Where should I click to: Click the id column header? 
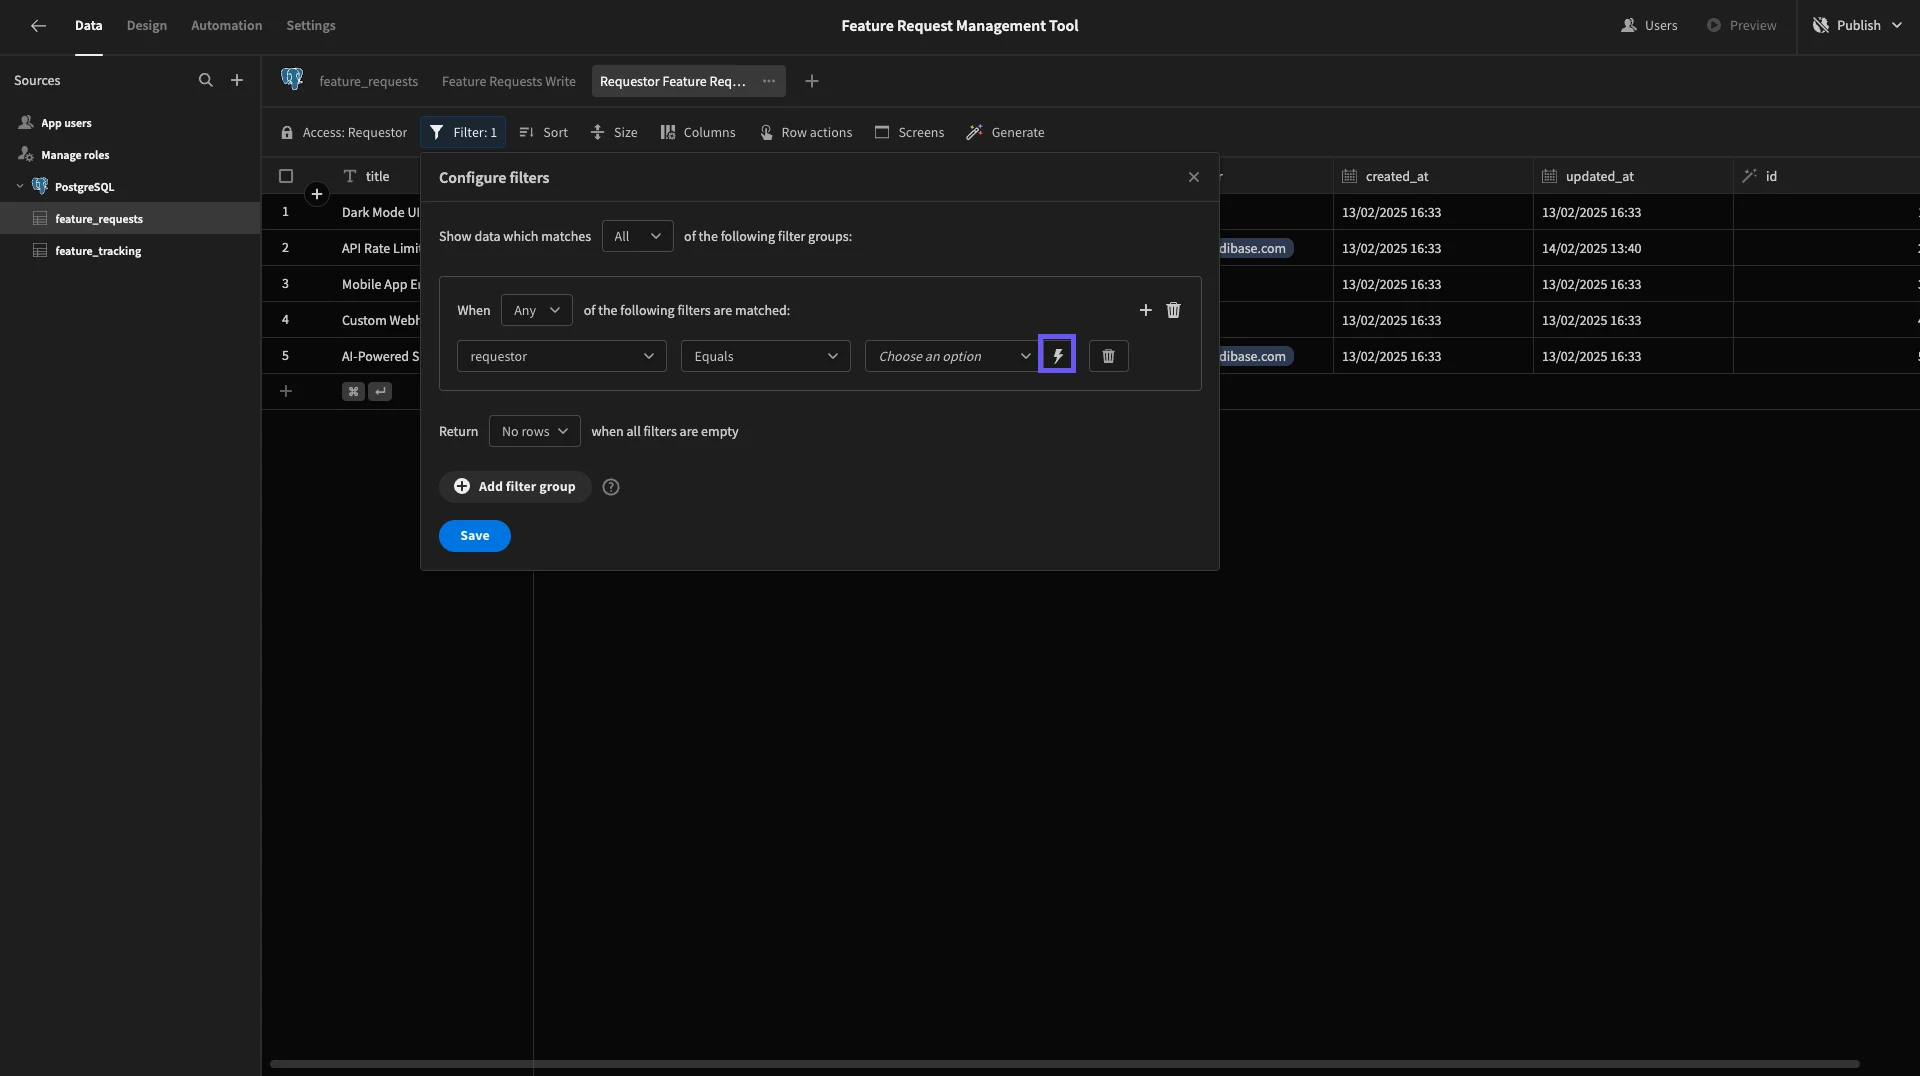pyautogui.click(x=1826, y=176)
